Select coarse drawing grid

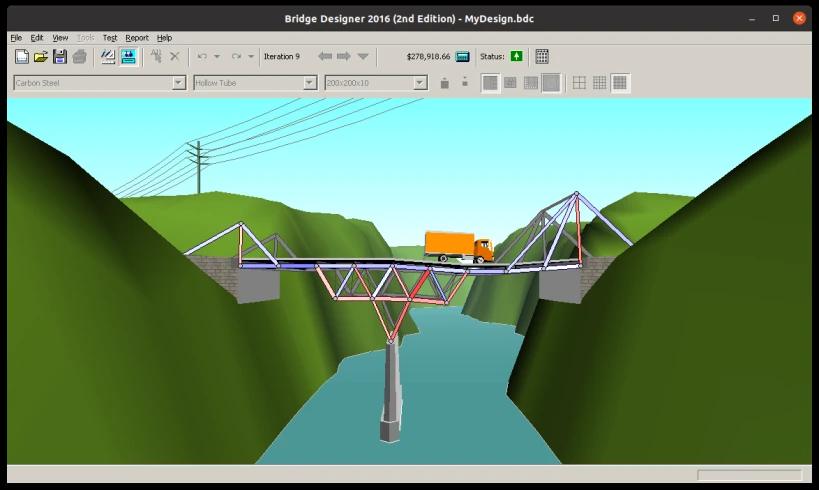pos(579,83)
